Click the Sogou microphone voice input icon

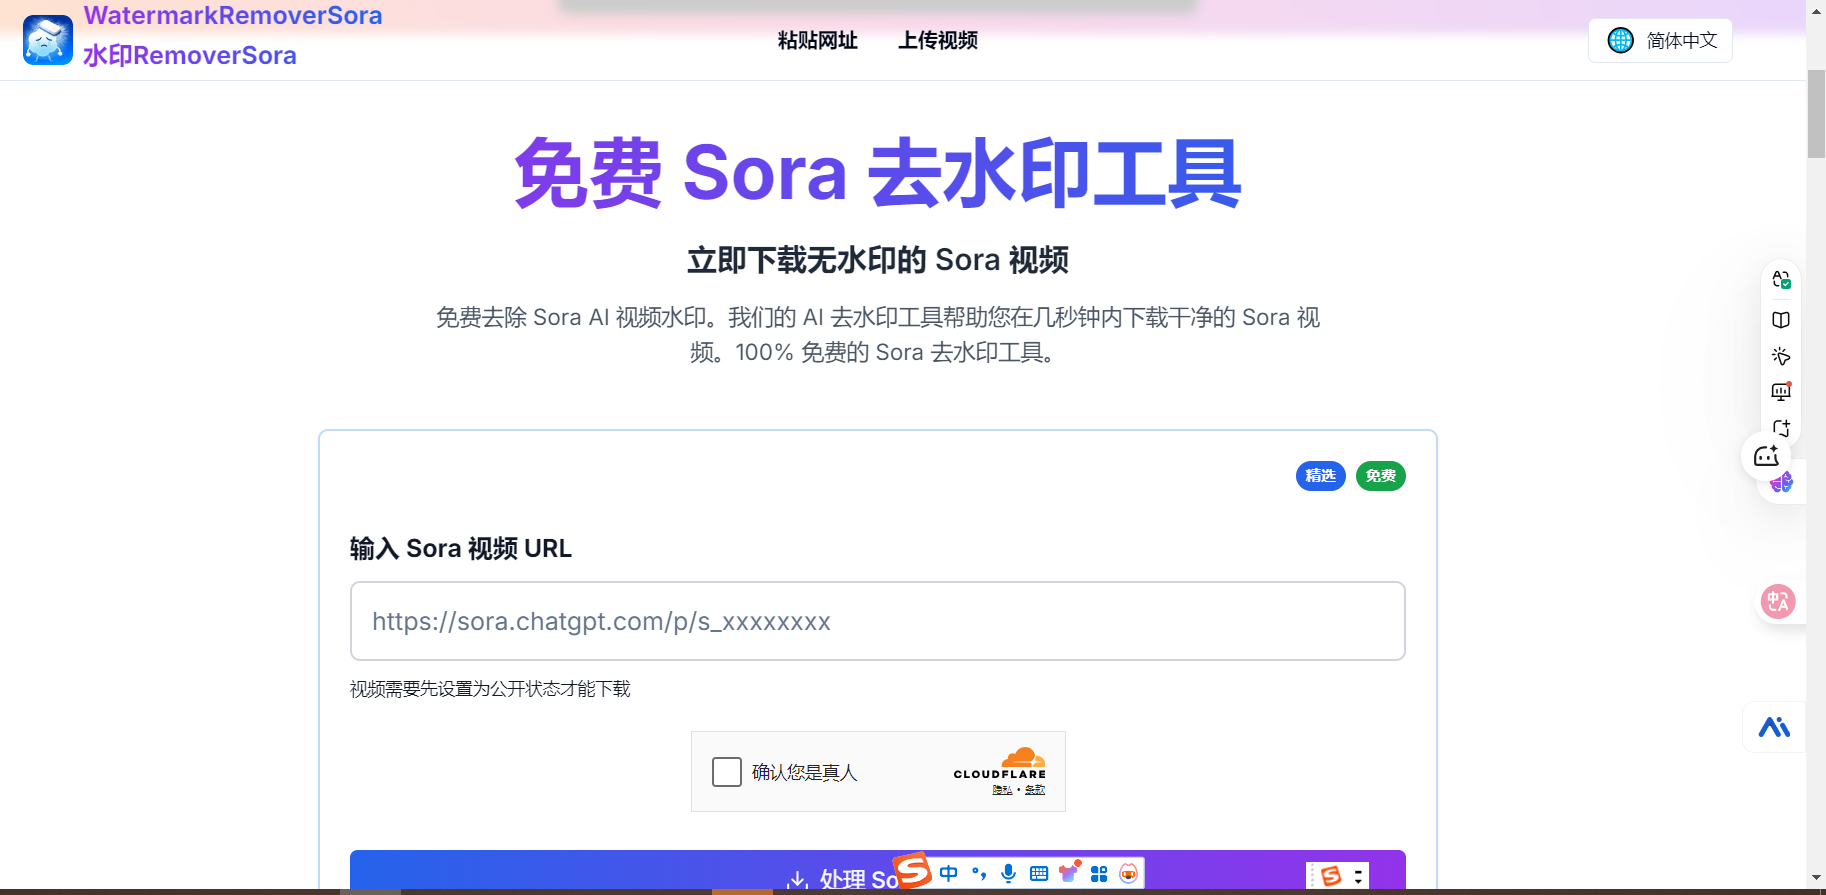pyautogui.click(x=1008, y=873)
